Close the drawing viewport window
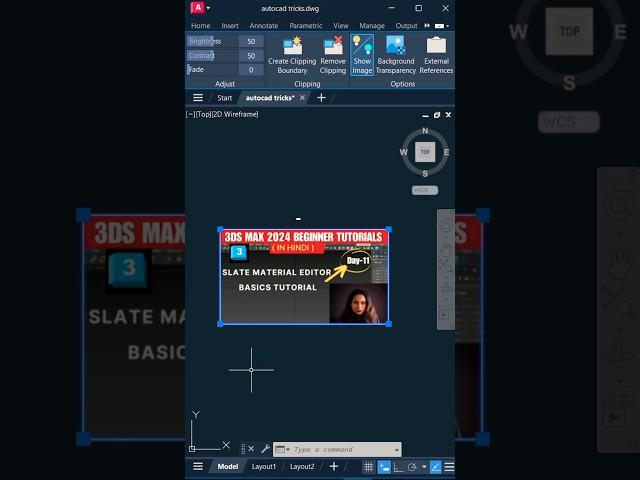This screenshot has height=480, width=640. point(448,115)
